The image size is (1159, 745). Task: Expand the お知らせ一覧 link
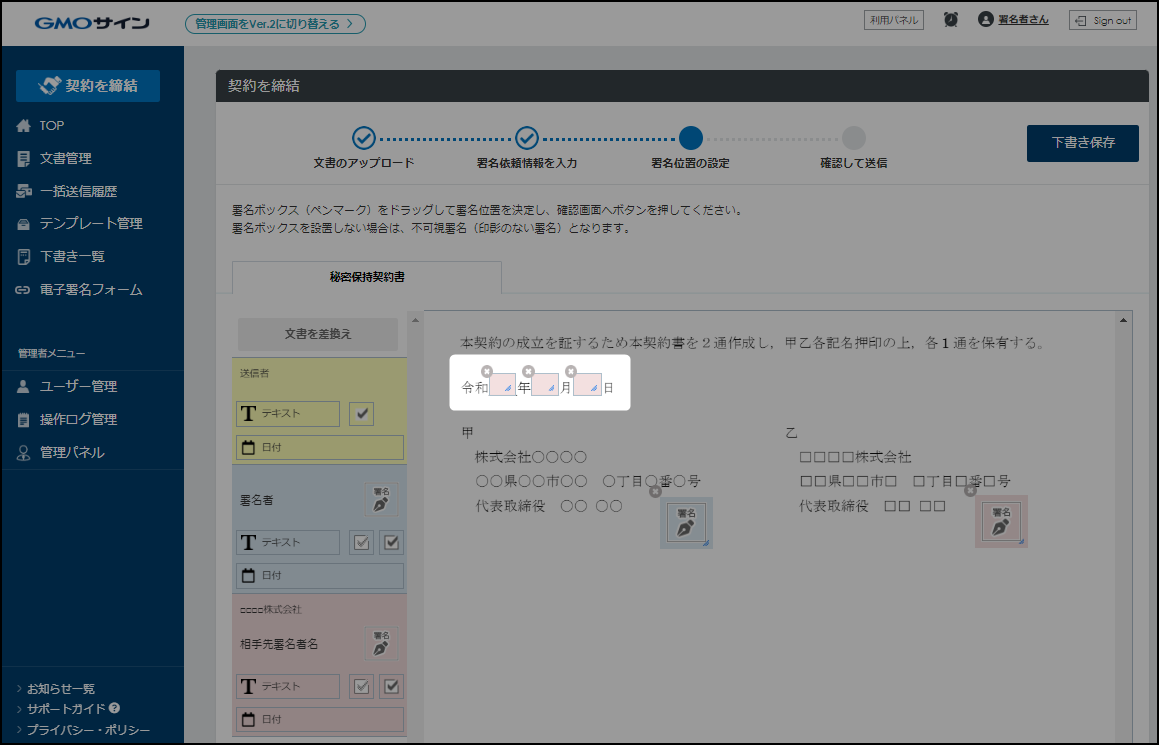(60, 688)
